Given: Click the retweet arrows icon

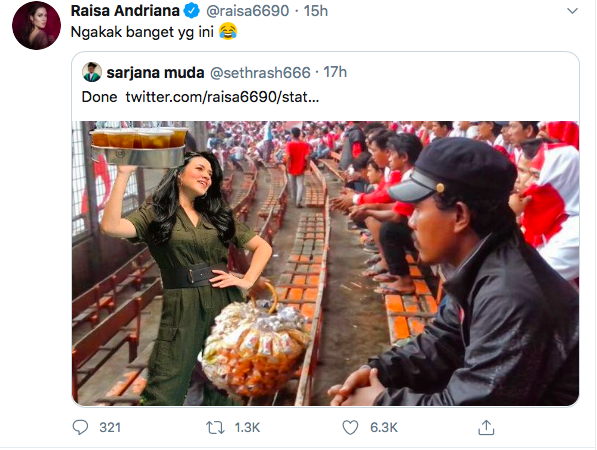Looking at the screenshot, I should [x=215, y=428].
